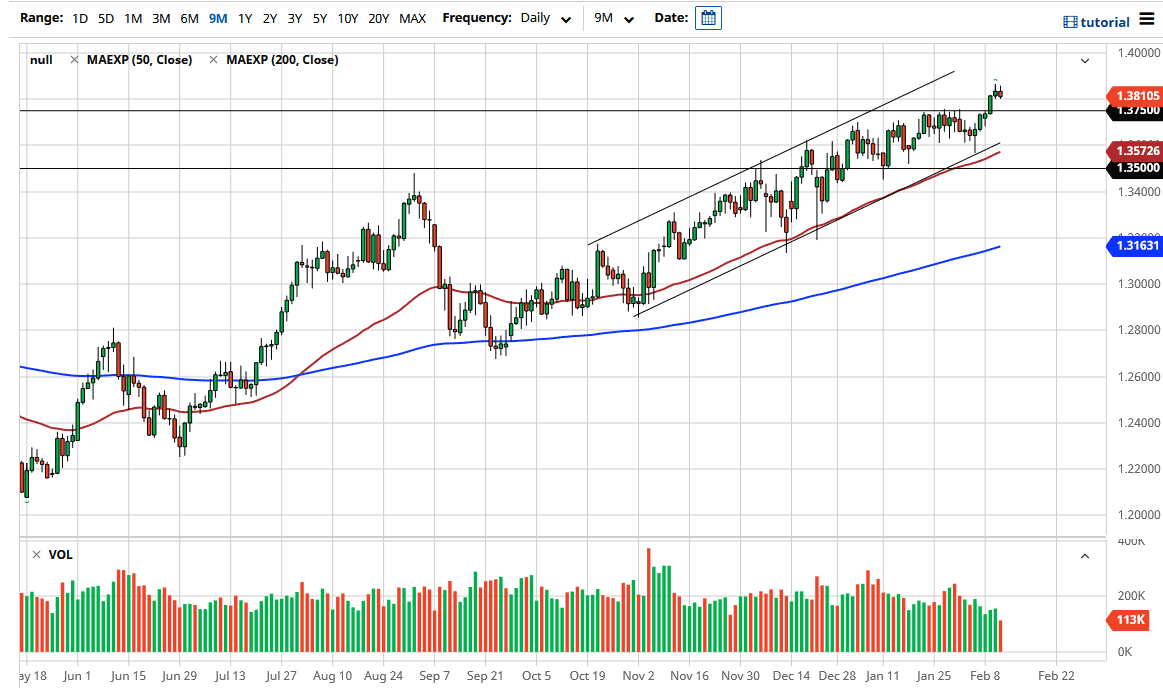Image resolution: width=1163 pixels, height=690 pixels.
Task: Enable the MAX range view
Action: coord(412,18)
